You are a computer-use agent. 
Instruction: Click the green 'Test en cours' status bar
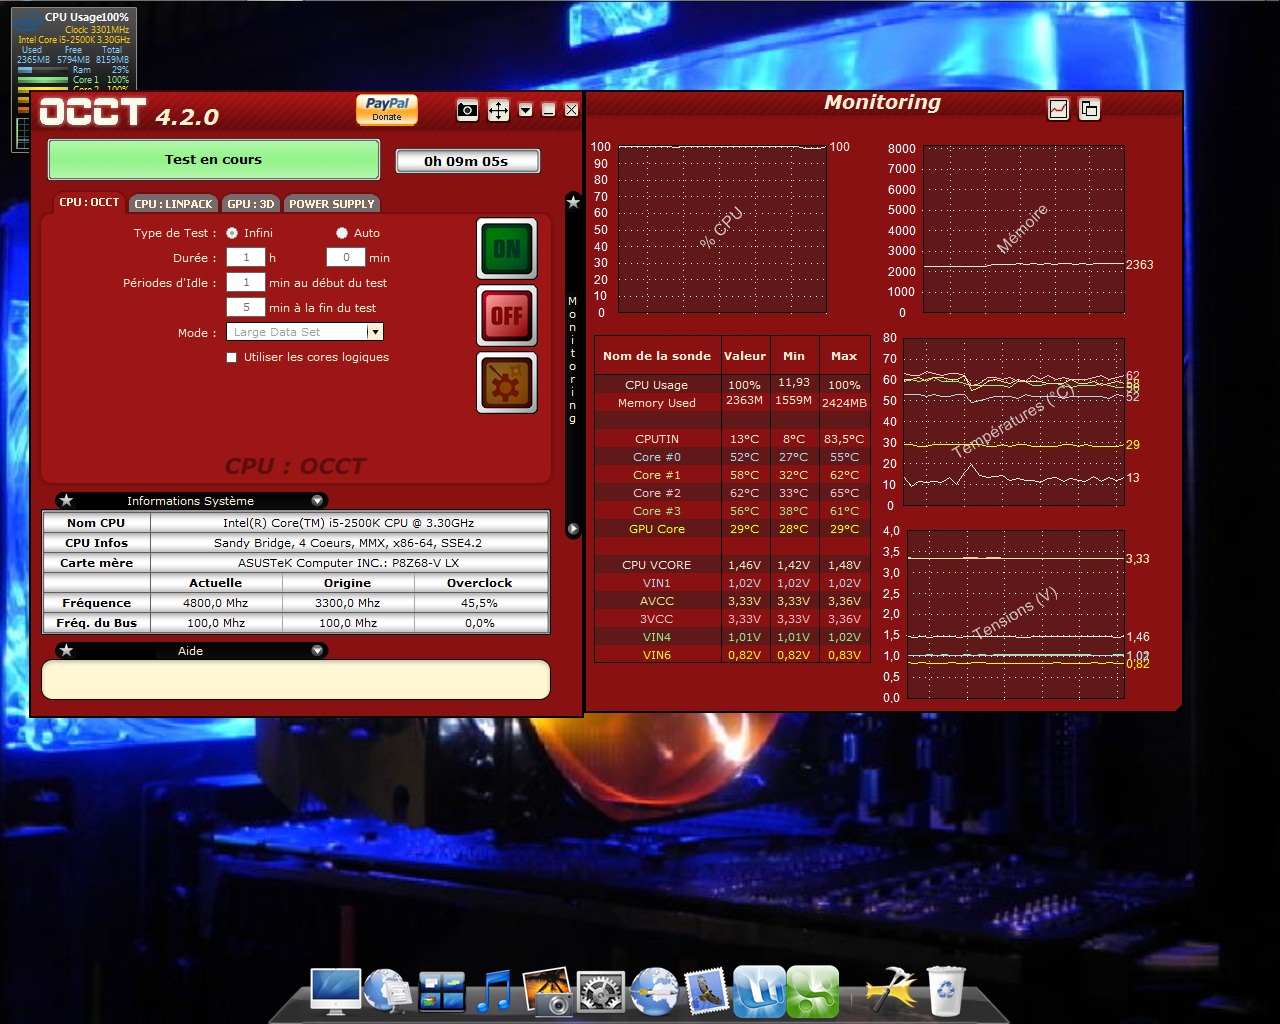(214, 160)
